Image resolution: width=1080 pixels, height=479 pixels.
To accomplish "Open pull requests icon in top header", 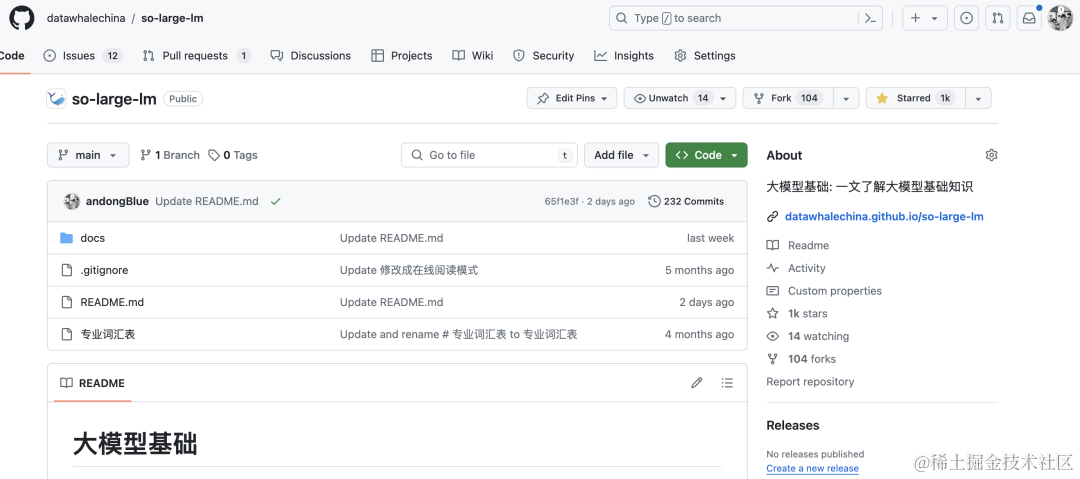I will tap(997, 19).
